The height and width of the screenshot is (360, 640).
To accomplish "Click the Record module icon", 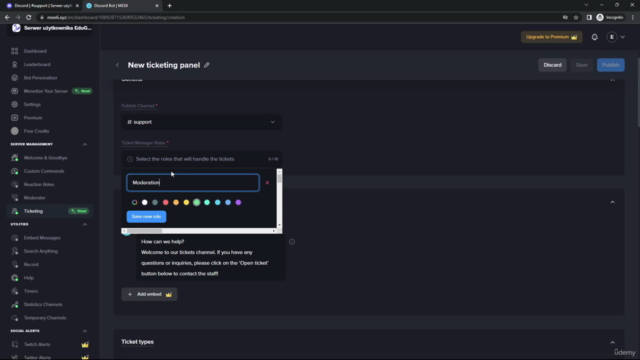I will 15,264.
